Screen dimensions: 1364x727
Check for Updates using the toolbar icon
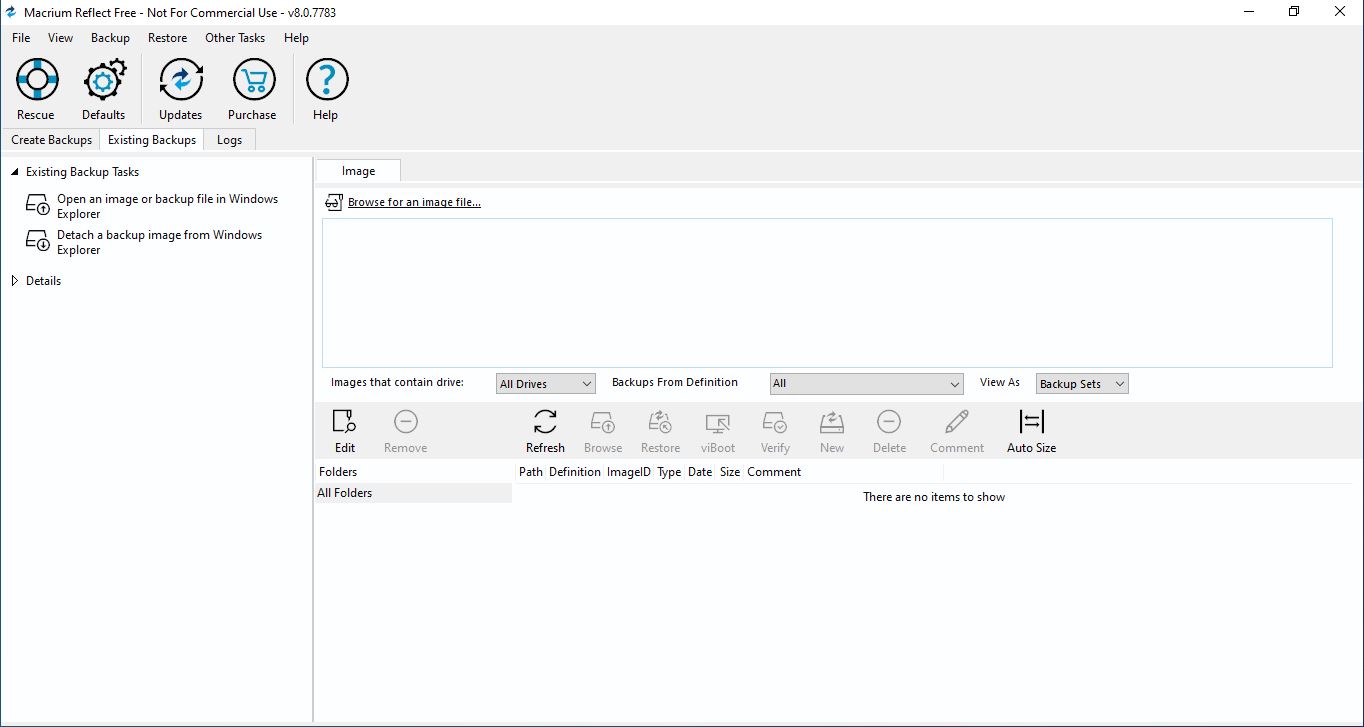point(181,79)
